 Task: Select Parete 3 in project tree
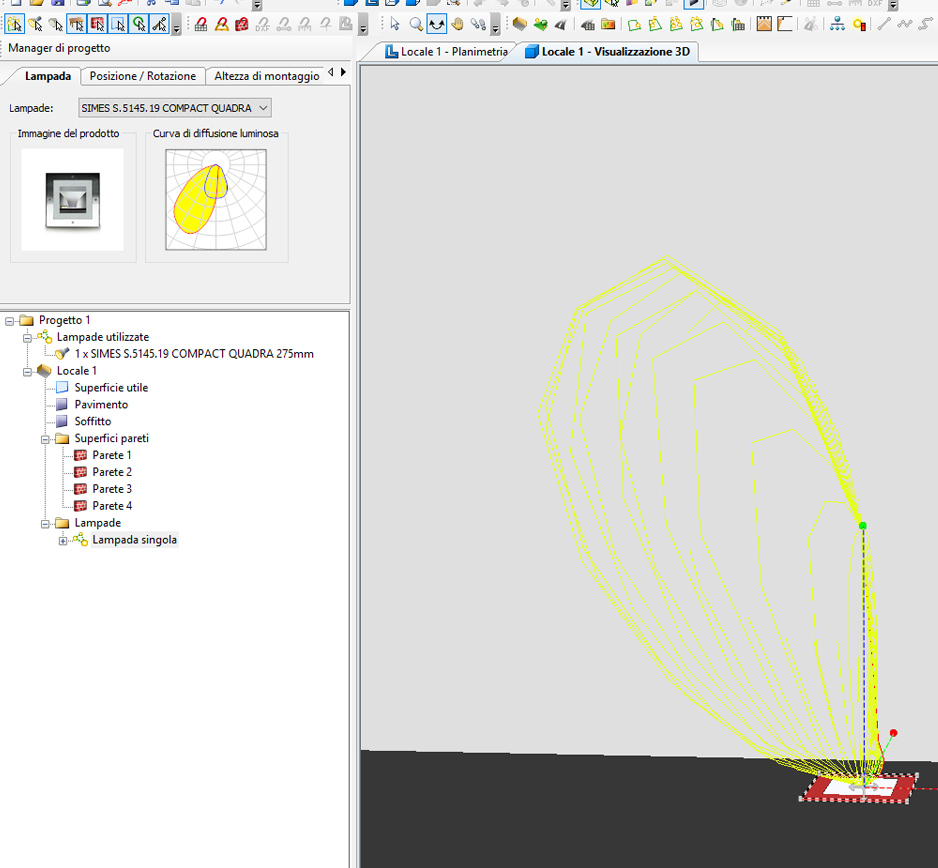click(112, 489)
